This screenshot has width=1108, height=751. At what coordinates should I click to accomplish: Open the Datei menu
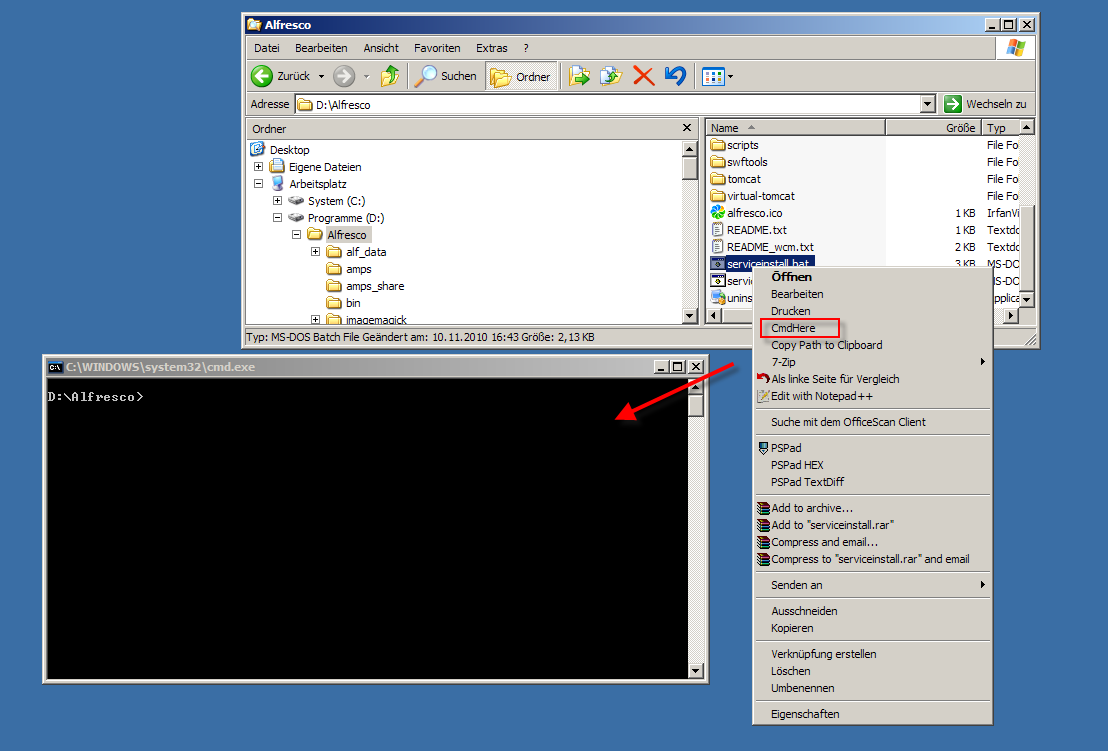(x=266, y=48)
